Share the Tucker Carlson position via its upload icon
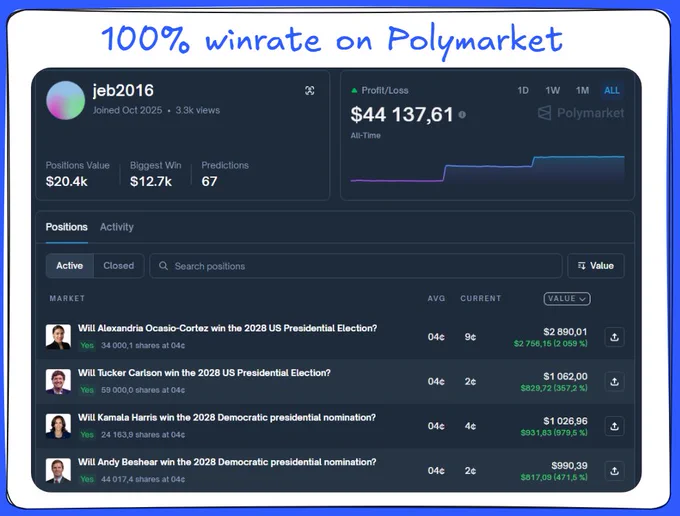Image resolution: width=680 pixels, height=516 pixels. 615,382
